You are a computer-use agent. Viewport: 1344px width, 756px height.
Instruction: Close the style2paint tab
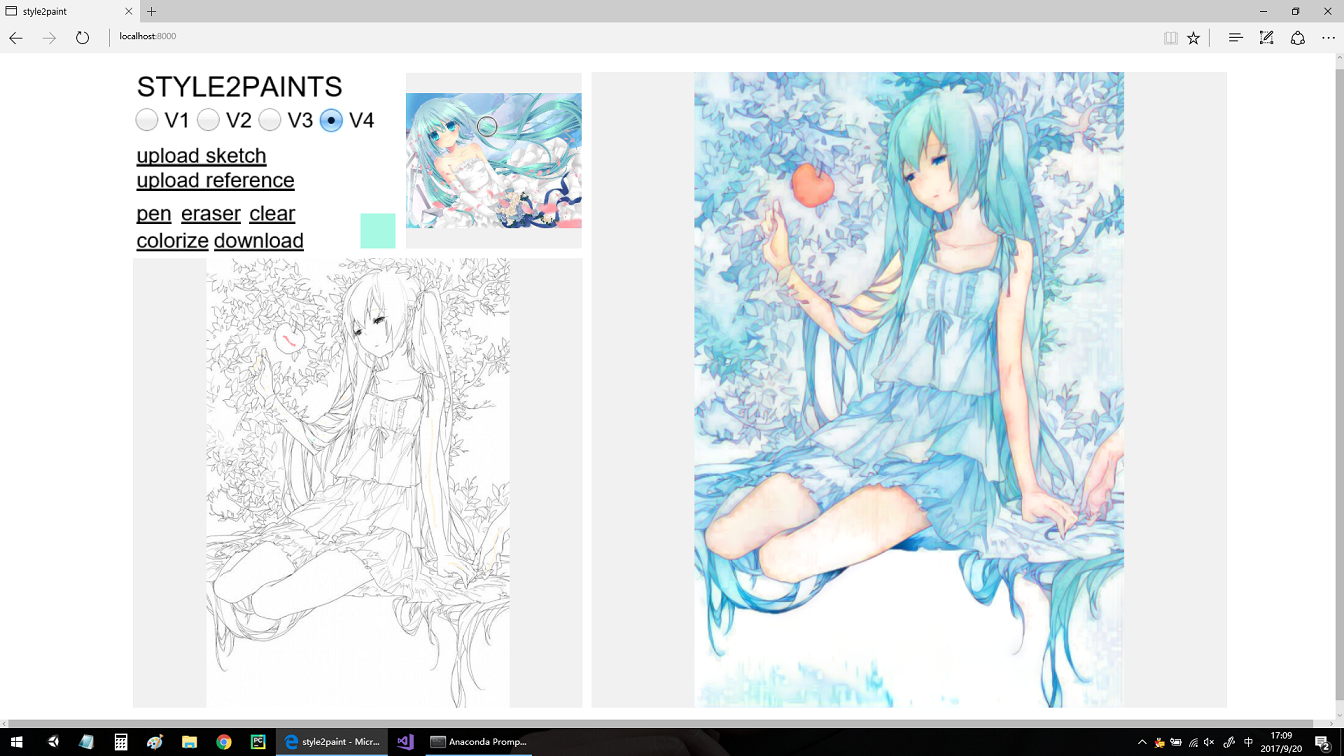coord(129,12)
